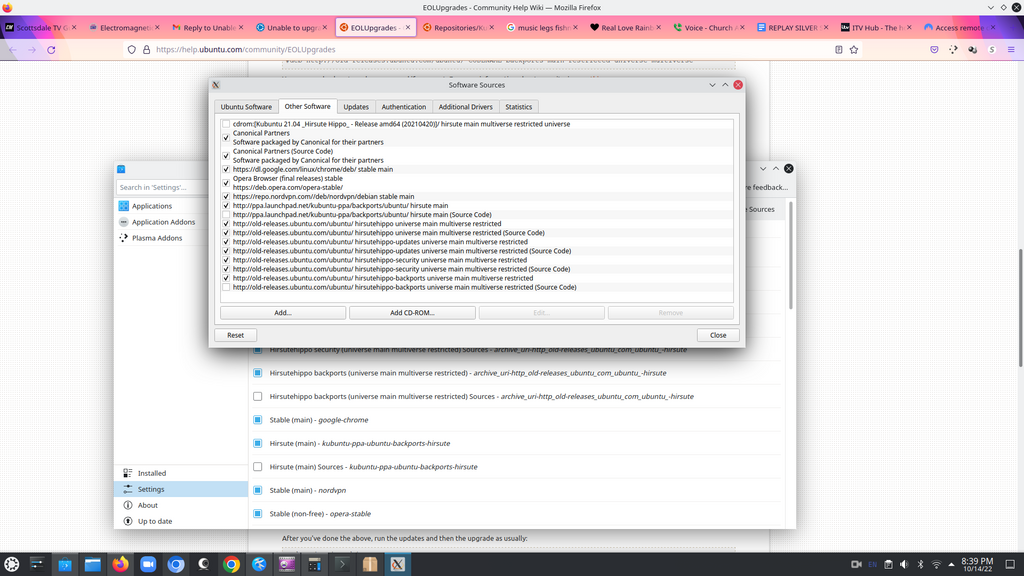The width and height of the screenshot is (1024, 576).
Task: Uncheck the dl.google.com chrome repository
Action: pyautogui.click(x=226, y=170)
